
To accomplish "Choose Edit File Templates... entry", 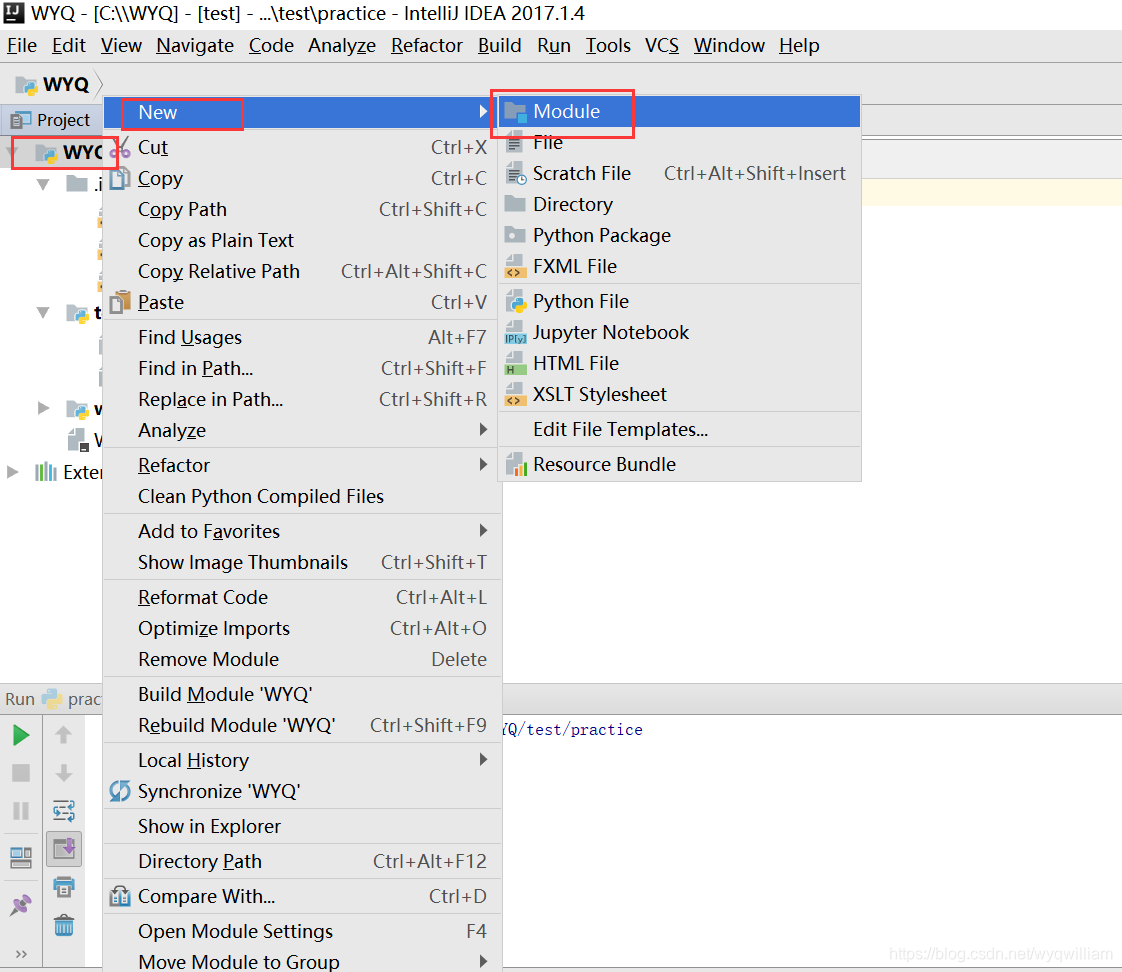I will pos(679,429).
